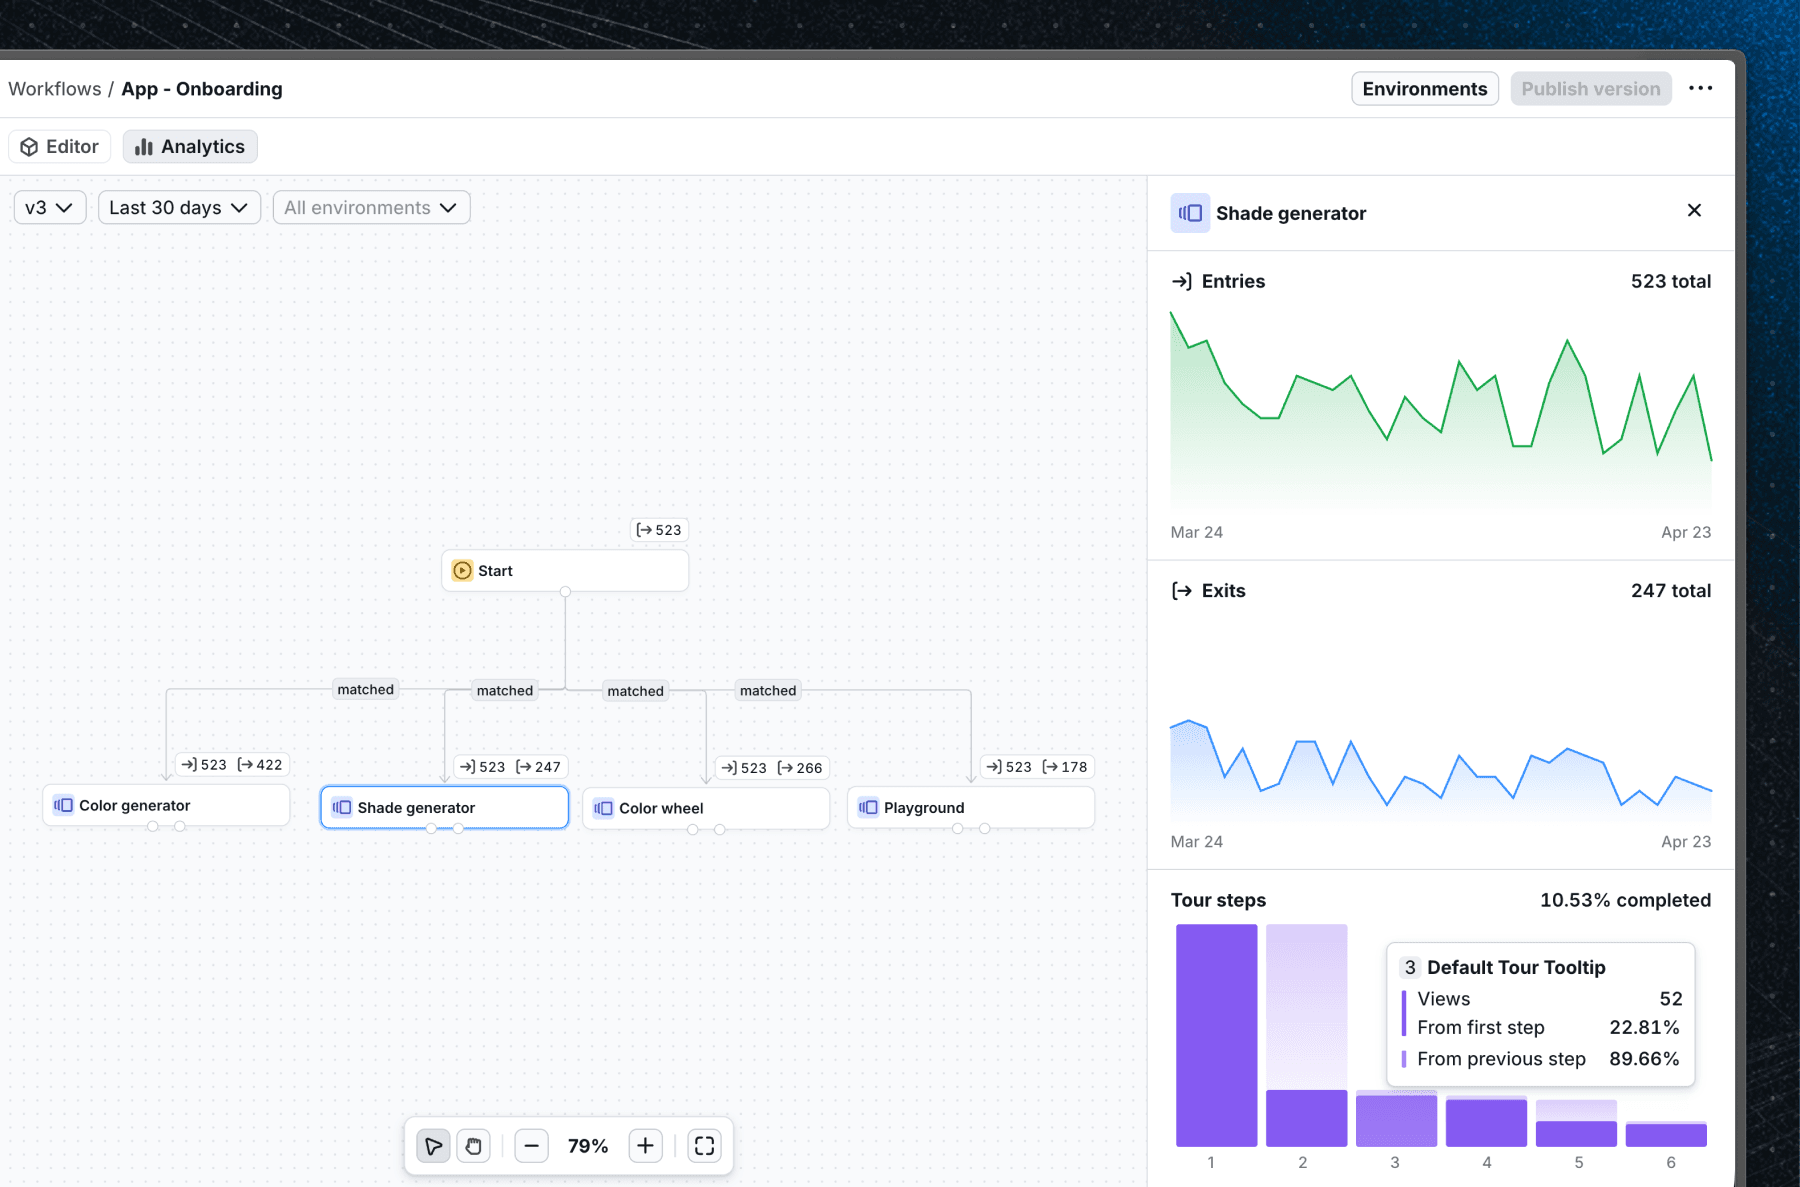
Task: Zoom in using the plus icon
Action: (x=645, y=1146)
